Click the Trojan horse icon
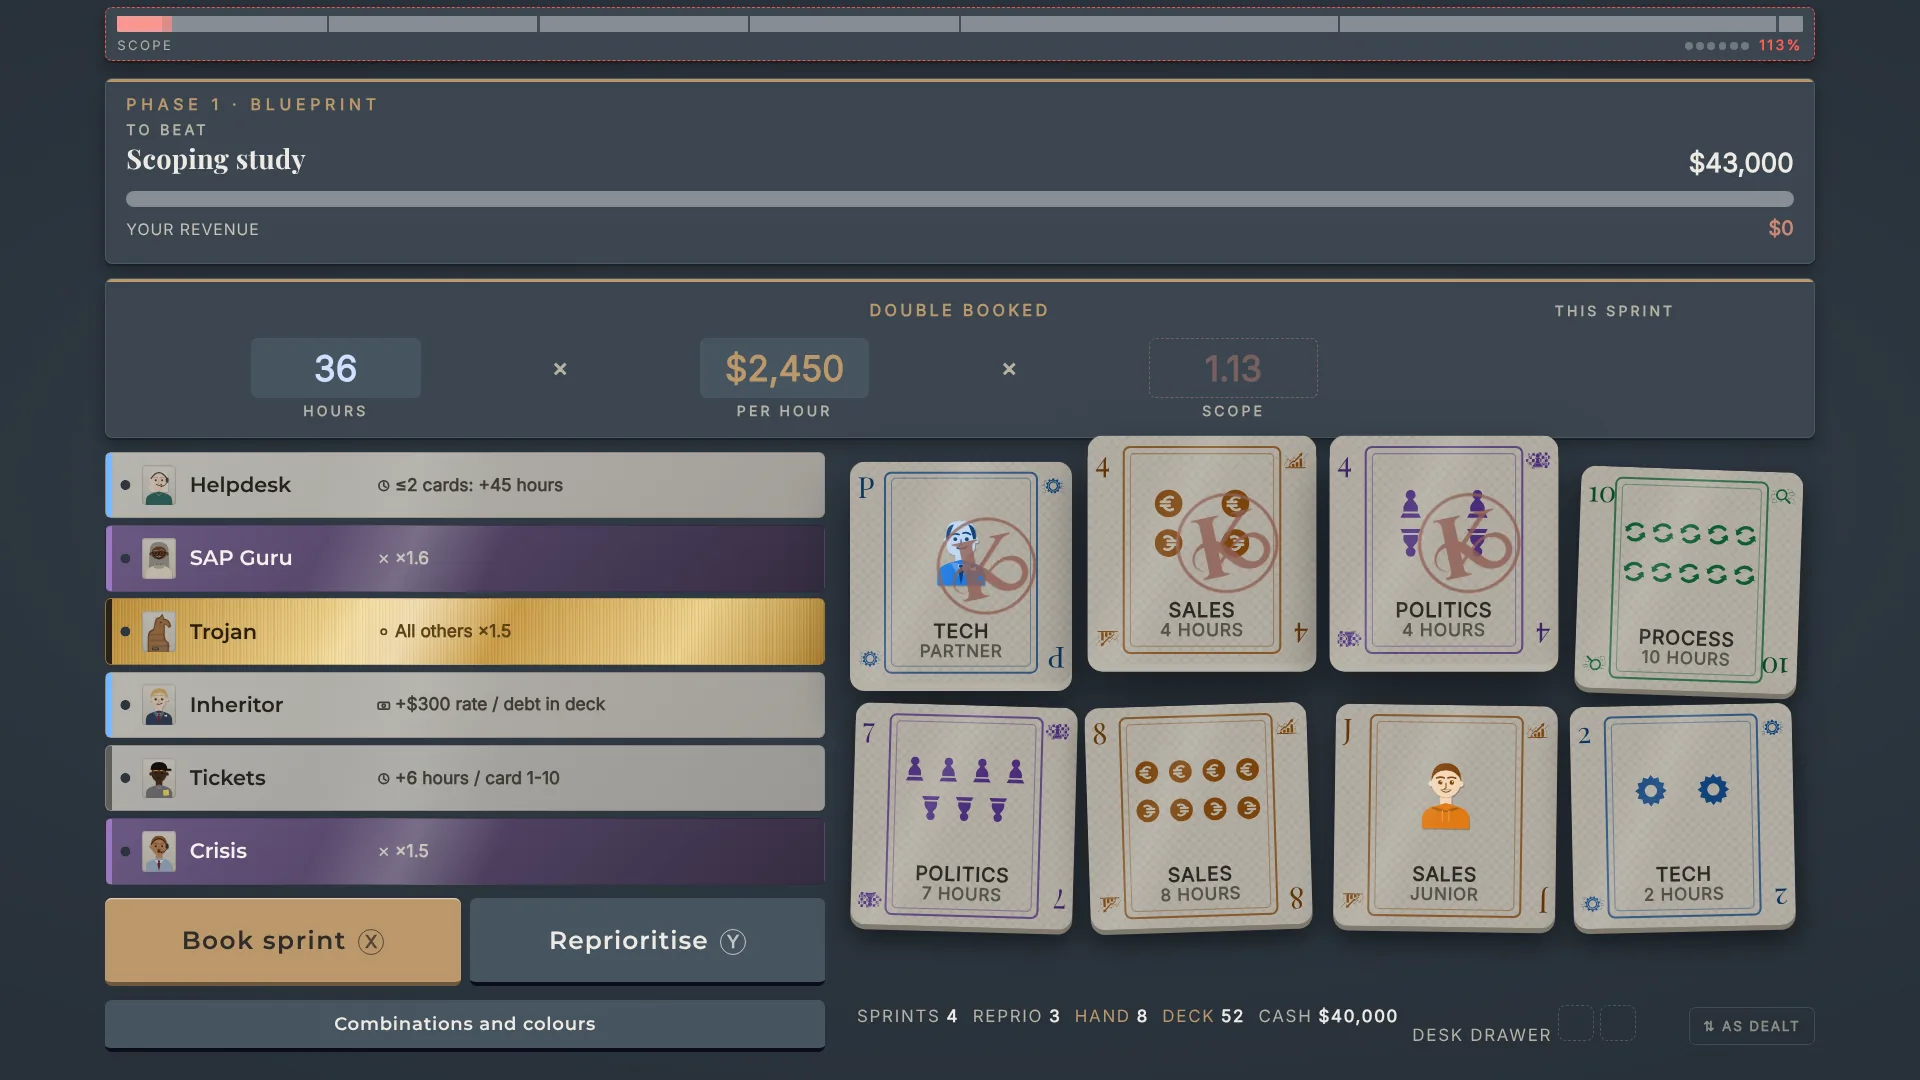The width and height of the screenshot is (1920, 1080). click(x=159, y=632)
